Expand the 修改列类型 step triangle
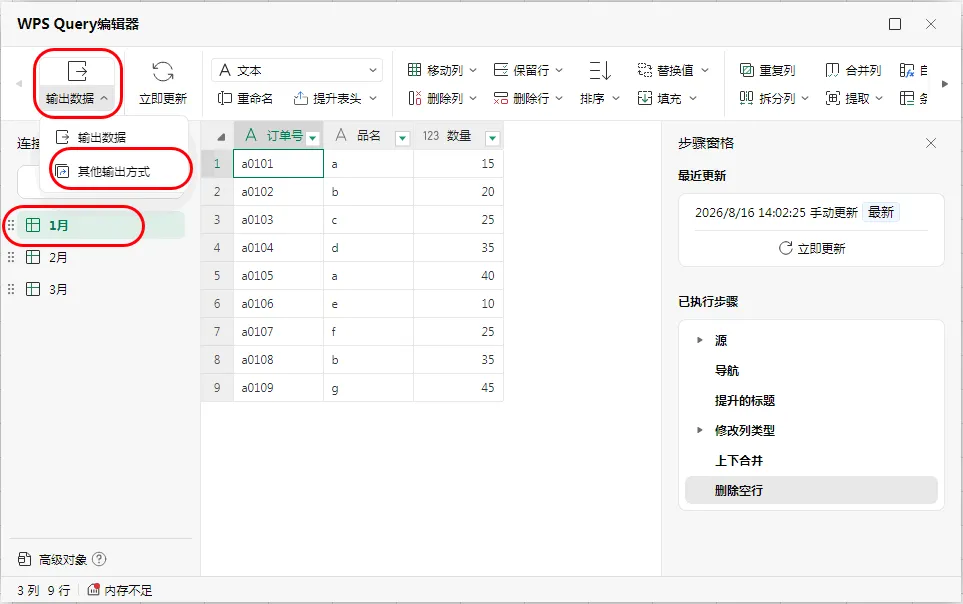This screenshot has width=963, height=604. [x=700, y=430]
